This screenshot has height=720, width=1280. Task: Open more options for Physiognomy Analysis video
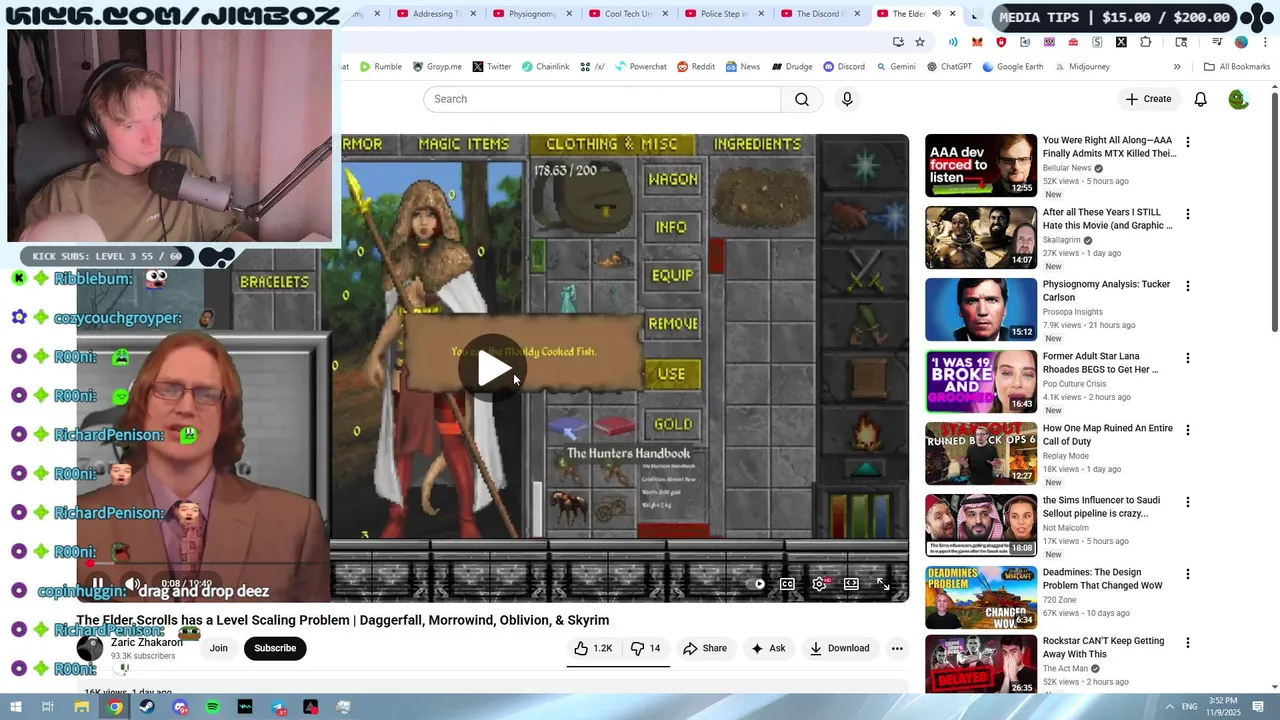point(1187,286)
